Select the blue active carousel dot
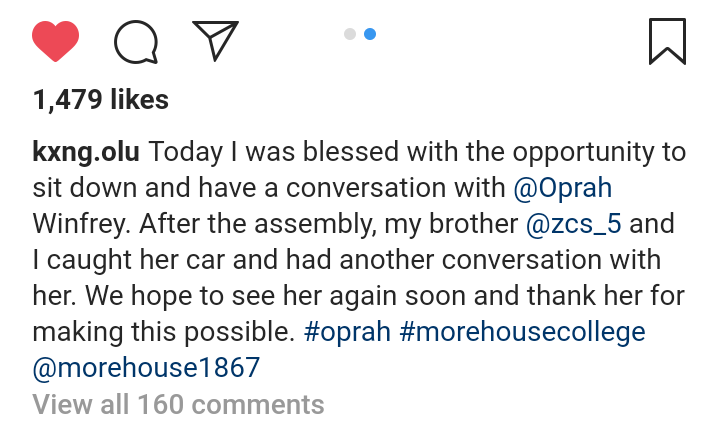 tap(370, 34)
